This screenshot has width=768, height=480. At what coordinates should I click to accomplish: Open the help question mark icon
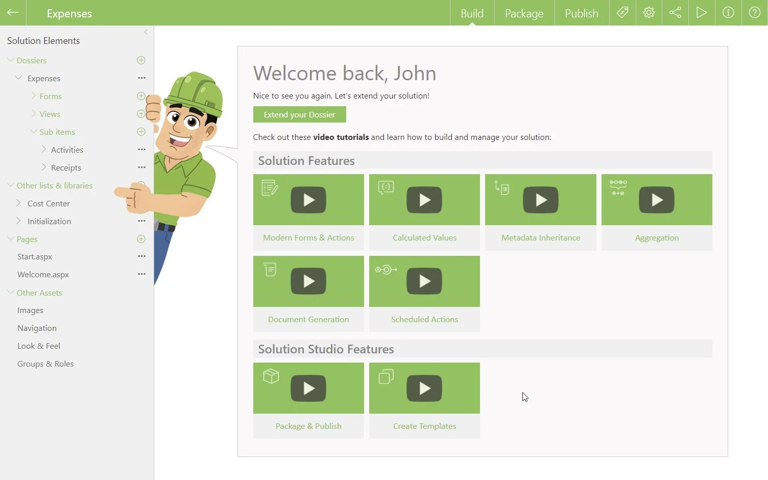click(755, 13)
